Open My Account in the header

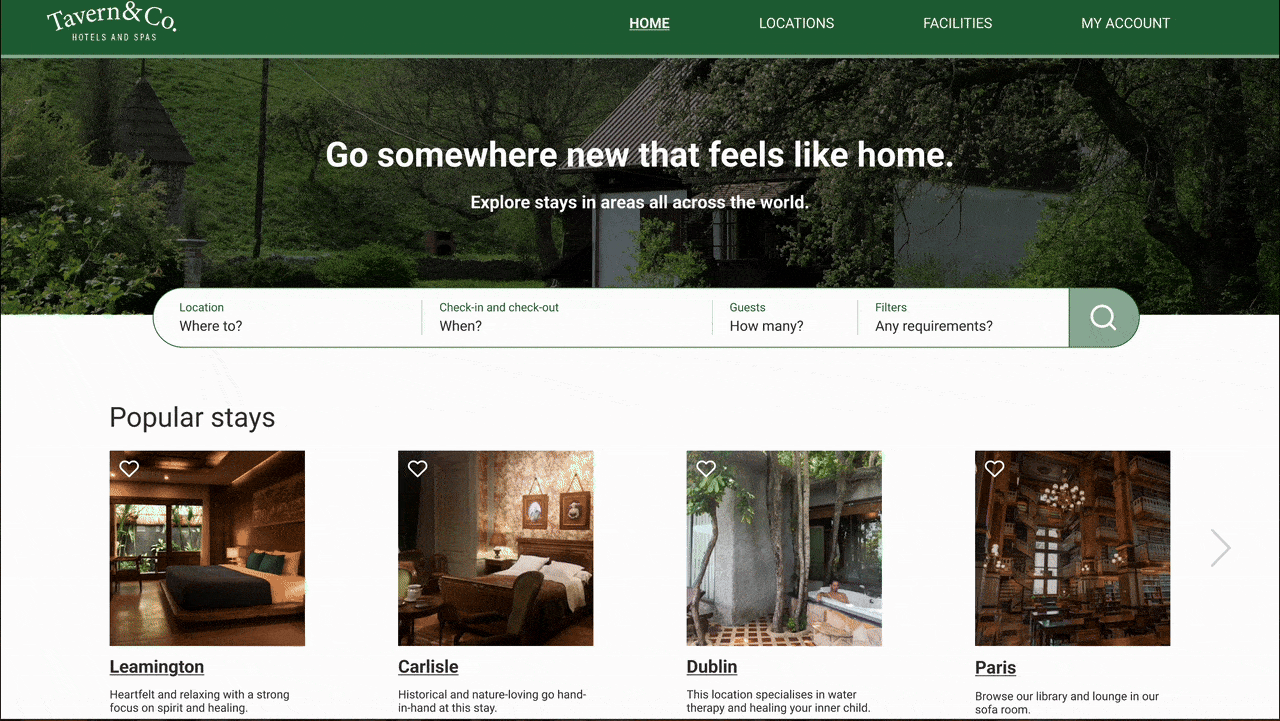(1125, 23)
